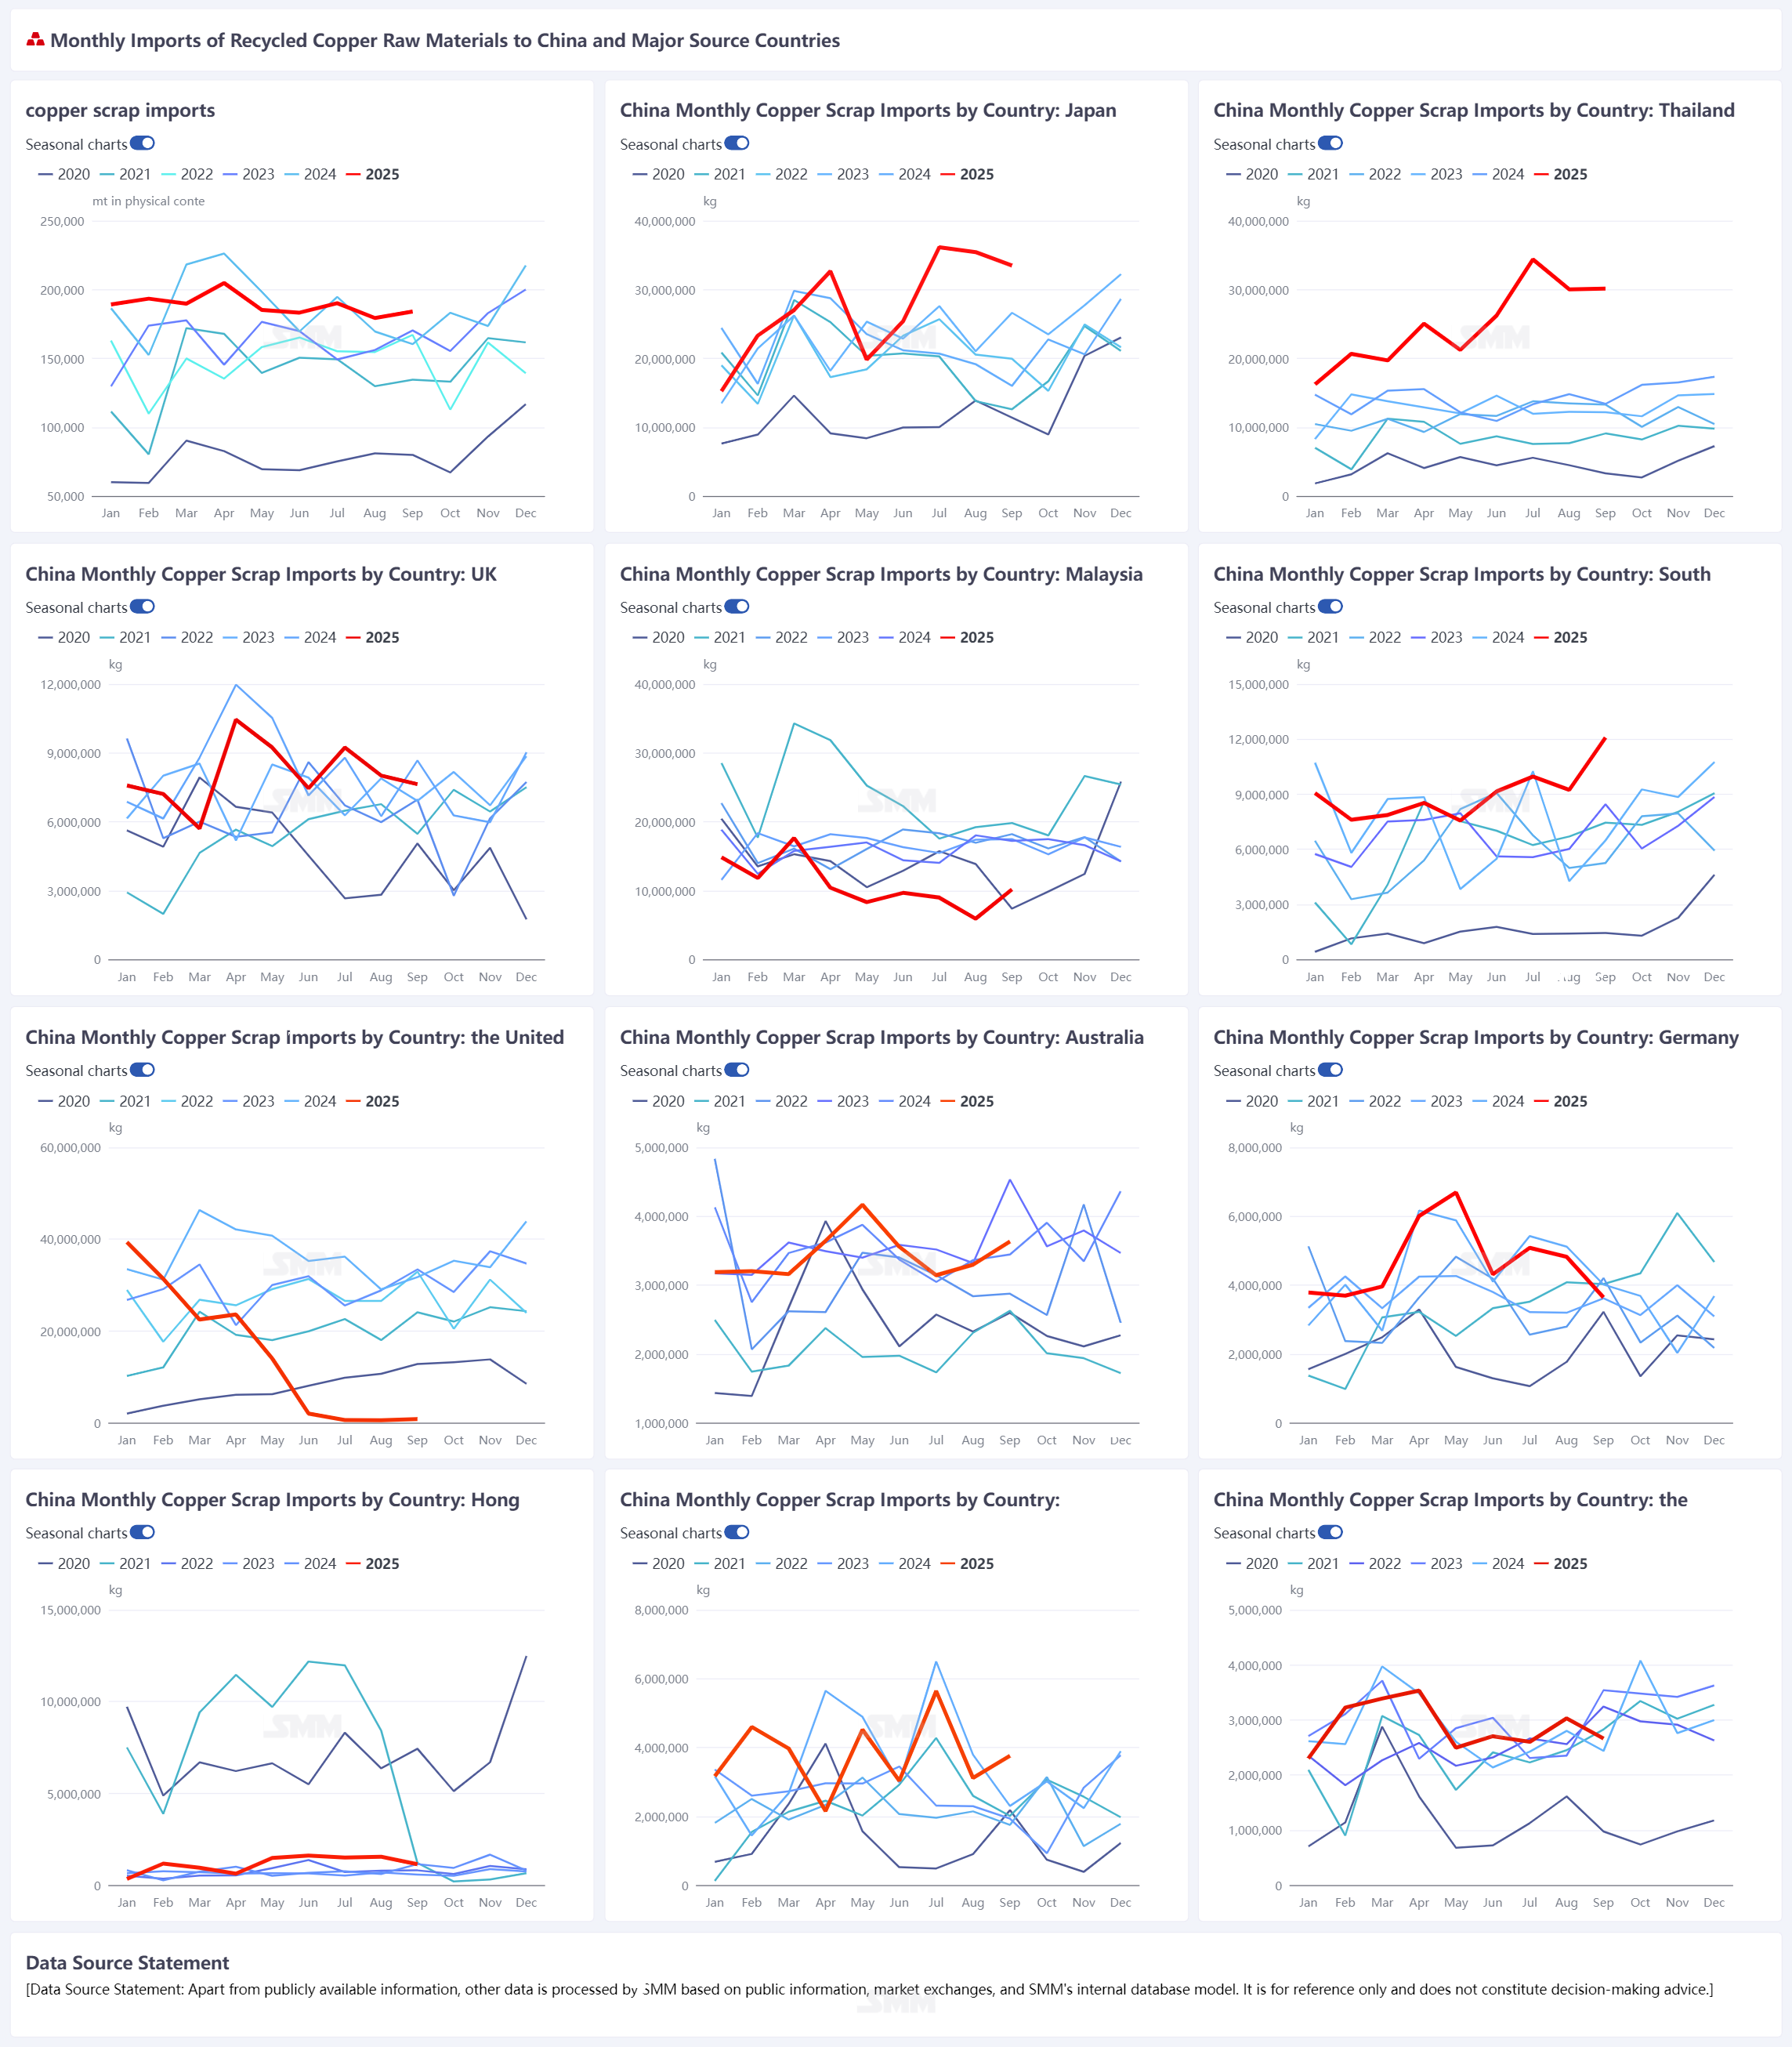
Task: Toggle Seasonal charts switch for Germany chart
Action: [1330, 1070]
